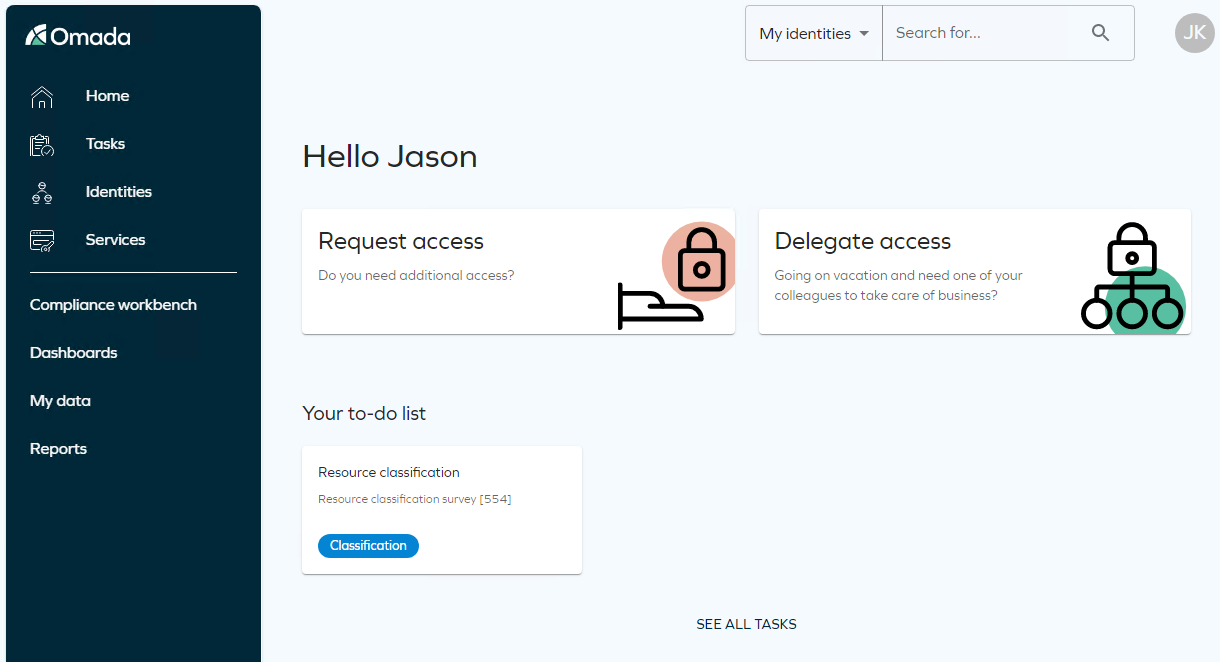Click the Omada logo

(x=78, y=37)
